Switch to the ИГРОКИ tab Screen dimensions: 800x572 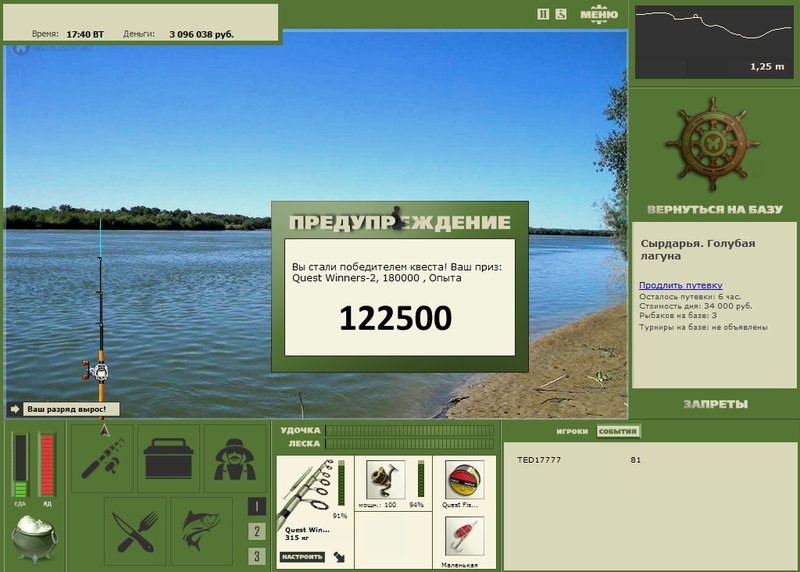click(572, 431)
